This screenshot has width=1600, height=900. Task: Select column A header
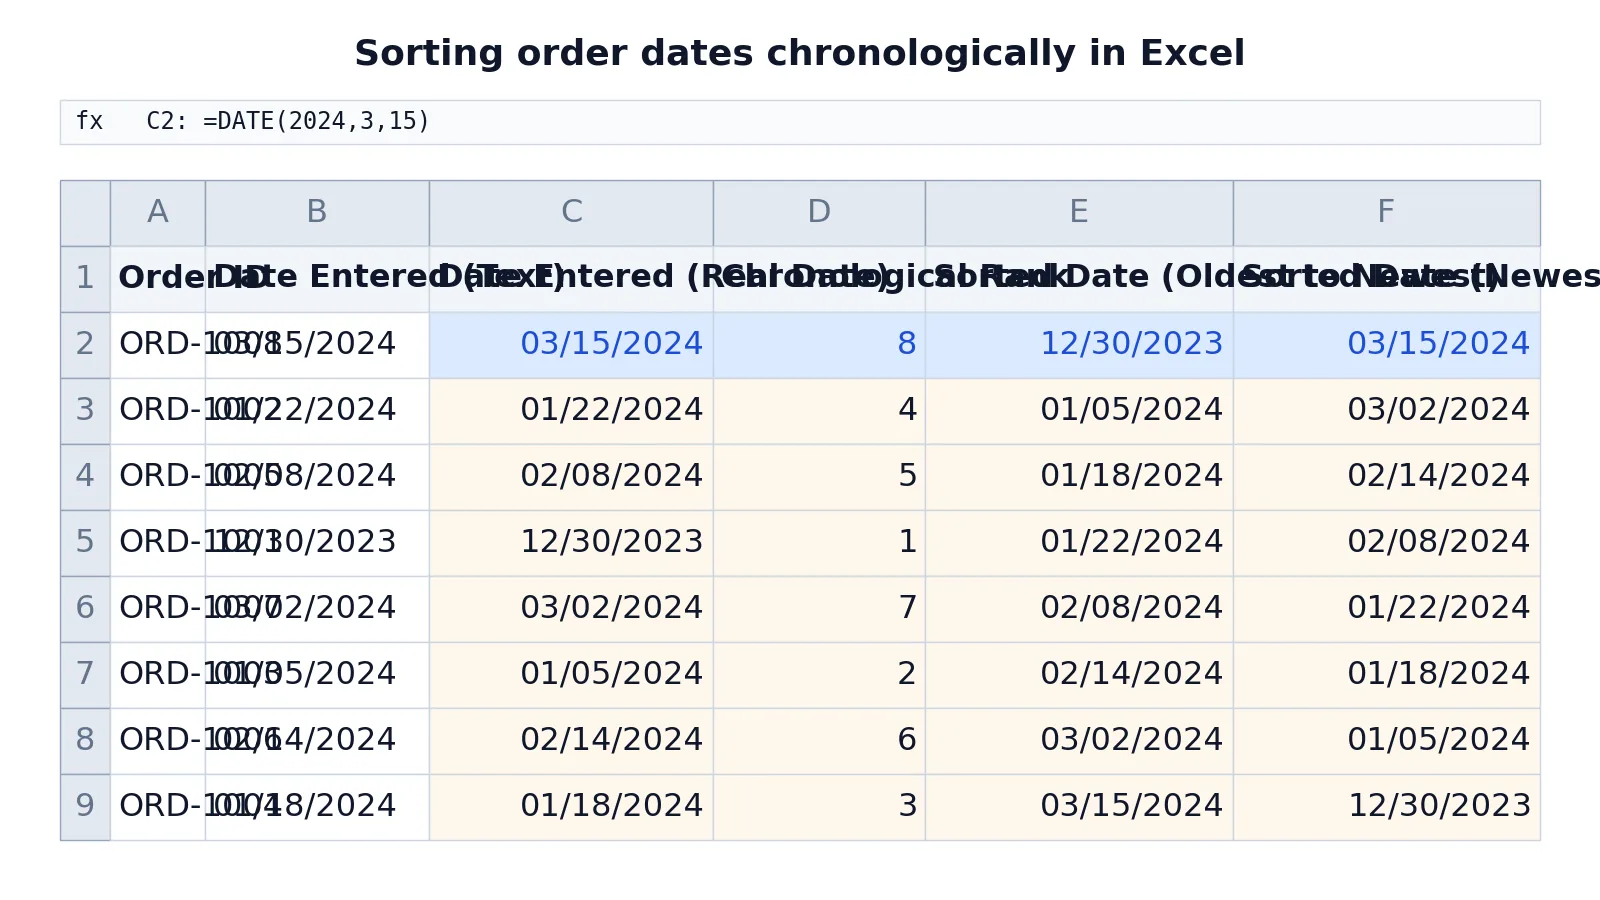pyautogui.click(x=157, y=213)
